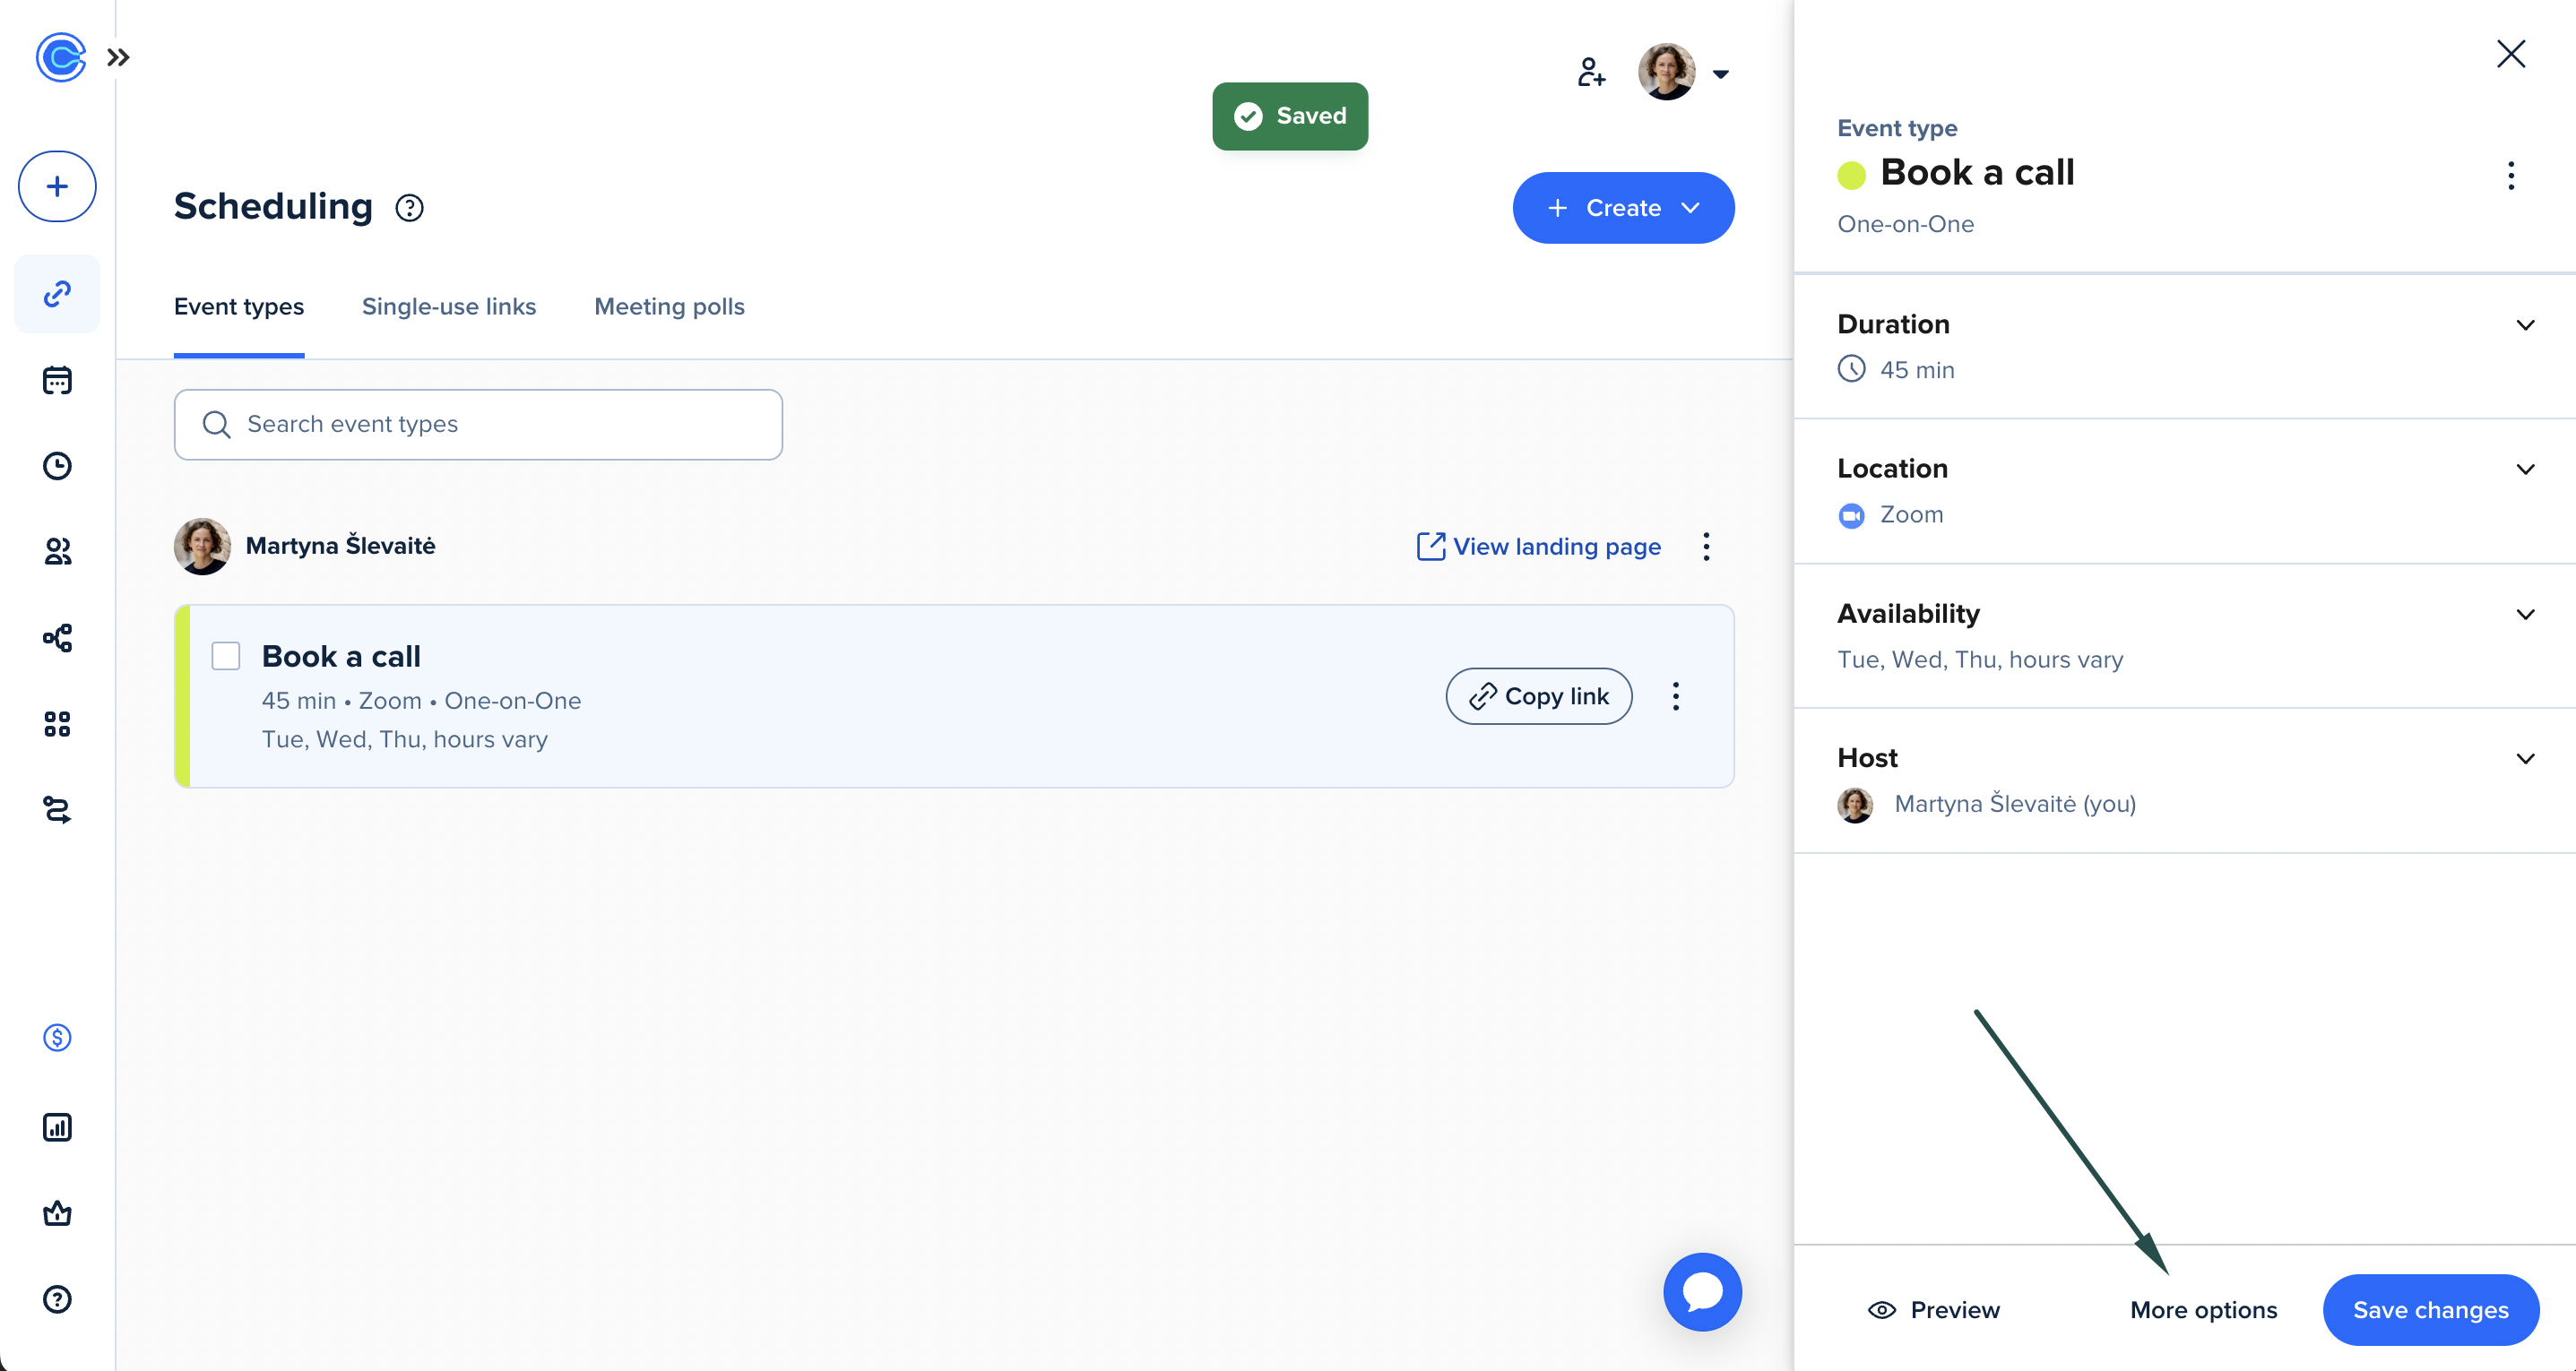Click the Tue, Wed, Thu, hours vary text in panel
Image resolution: width=2576 pixels, height=1371 pixels.
click(x=1980, y=660)
